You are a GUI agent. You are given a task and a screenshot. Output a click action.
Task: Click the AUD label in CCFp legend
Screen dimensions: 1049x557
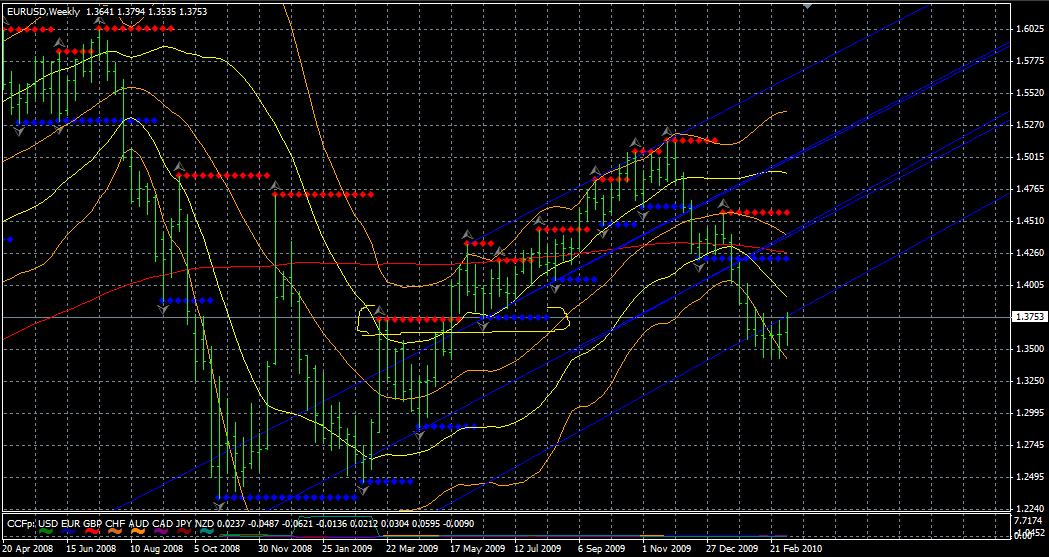pyautogui.click(x=138, y=524)
